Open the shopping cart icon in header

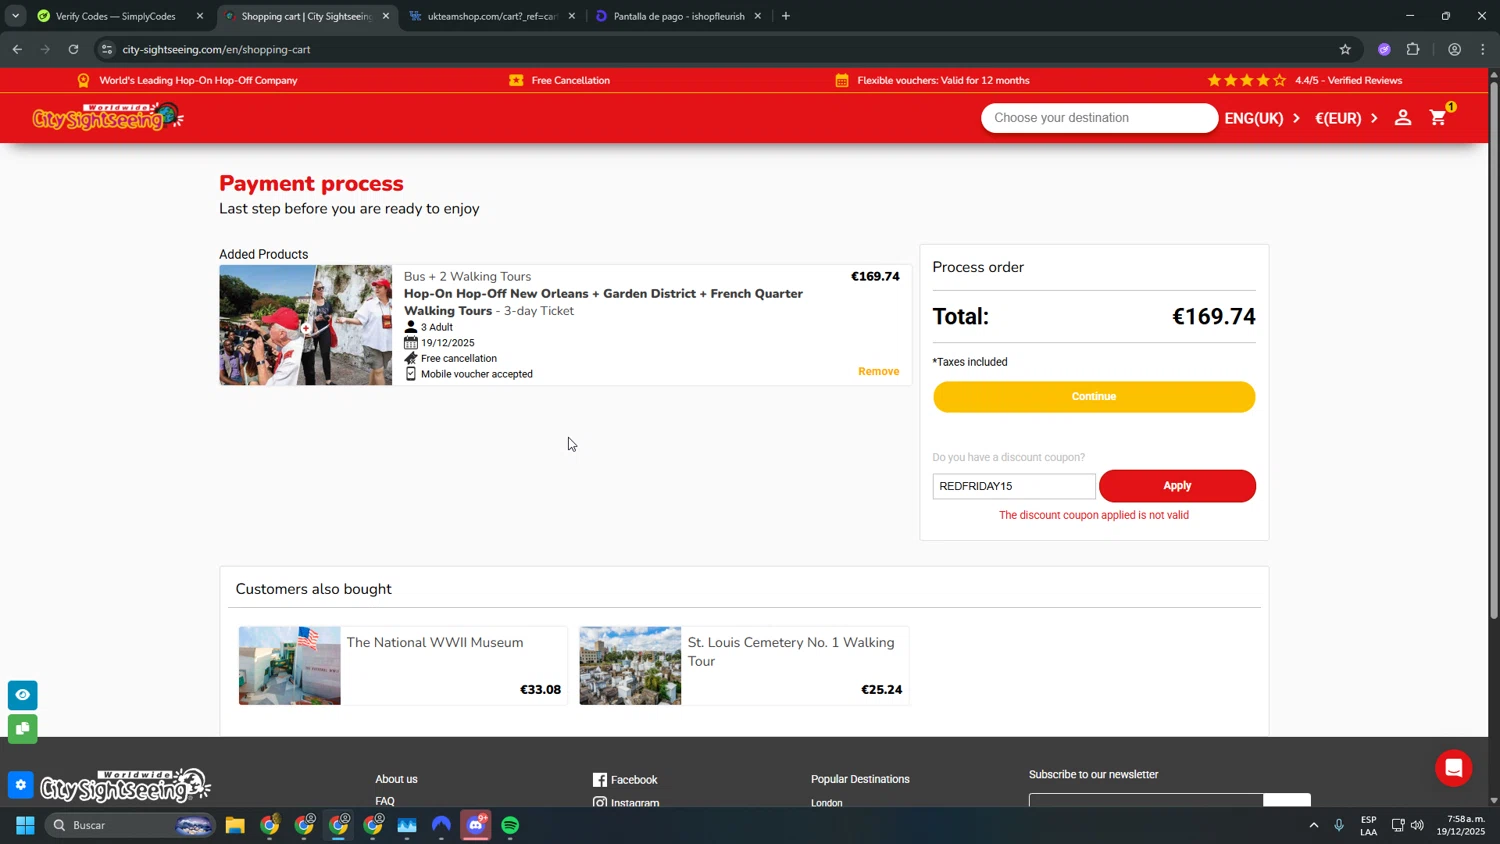pos(1439,117)
